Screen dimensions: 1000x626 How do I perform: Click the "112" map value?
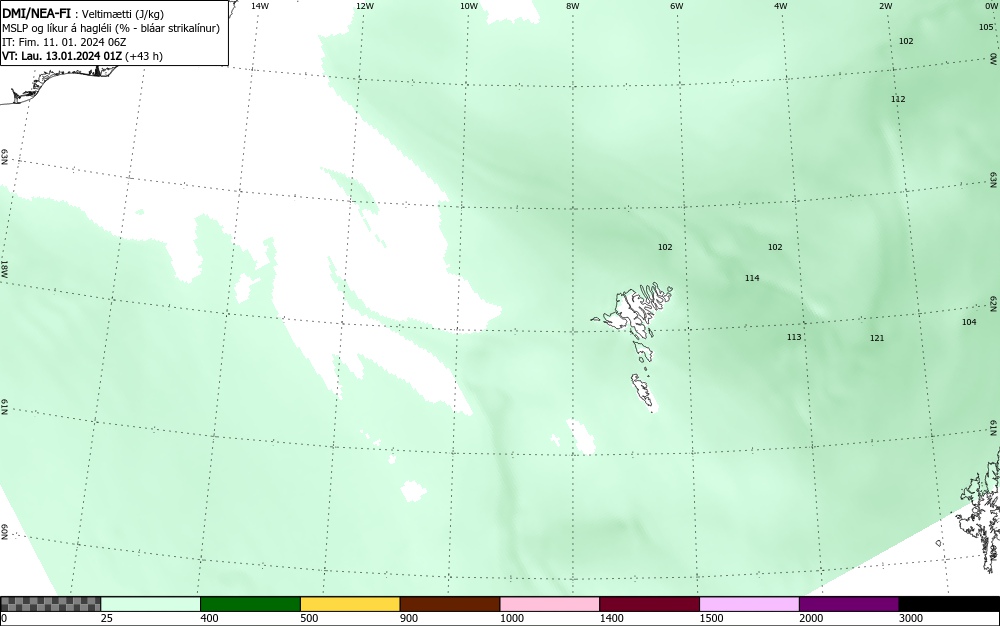[x=898, y=99]
